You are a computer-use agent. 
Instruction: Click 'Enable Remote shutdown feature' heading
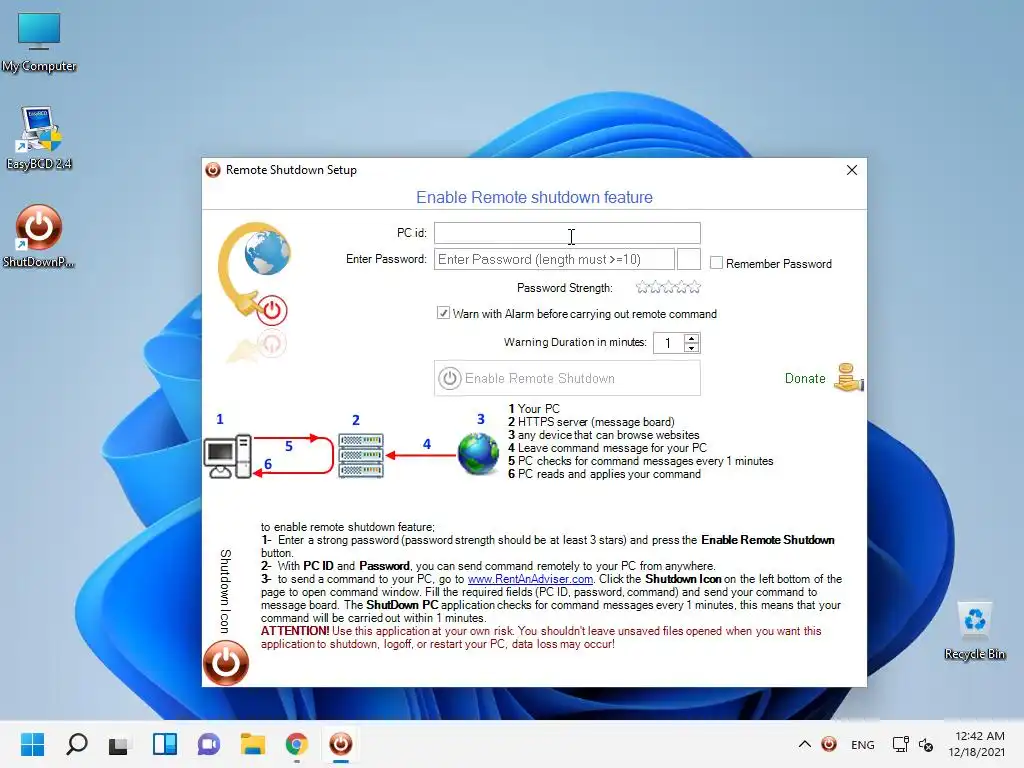(534, 197)
